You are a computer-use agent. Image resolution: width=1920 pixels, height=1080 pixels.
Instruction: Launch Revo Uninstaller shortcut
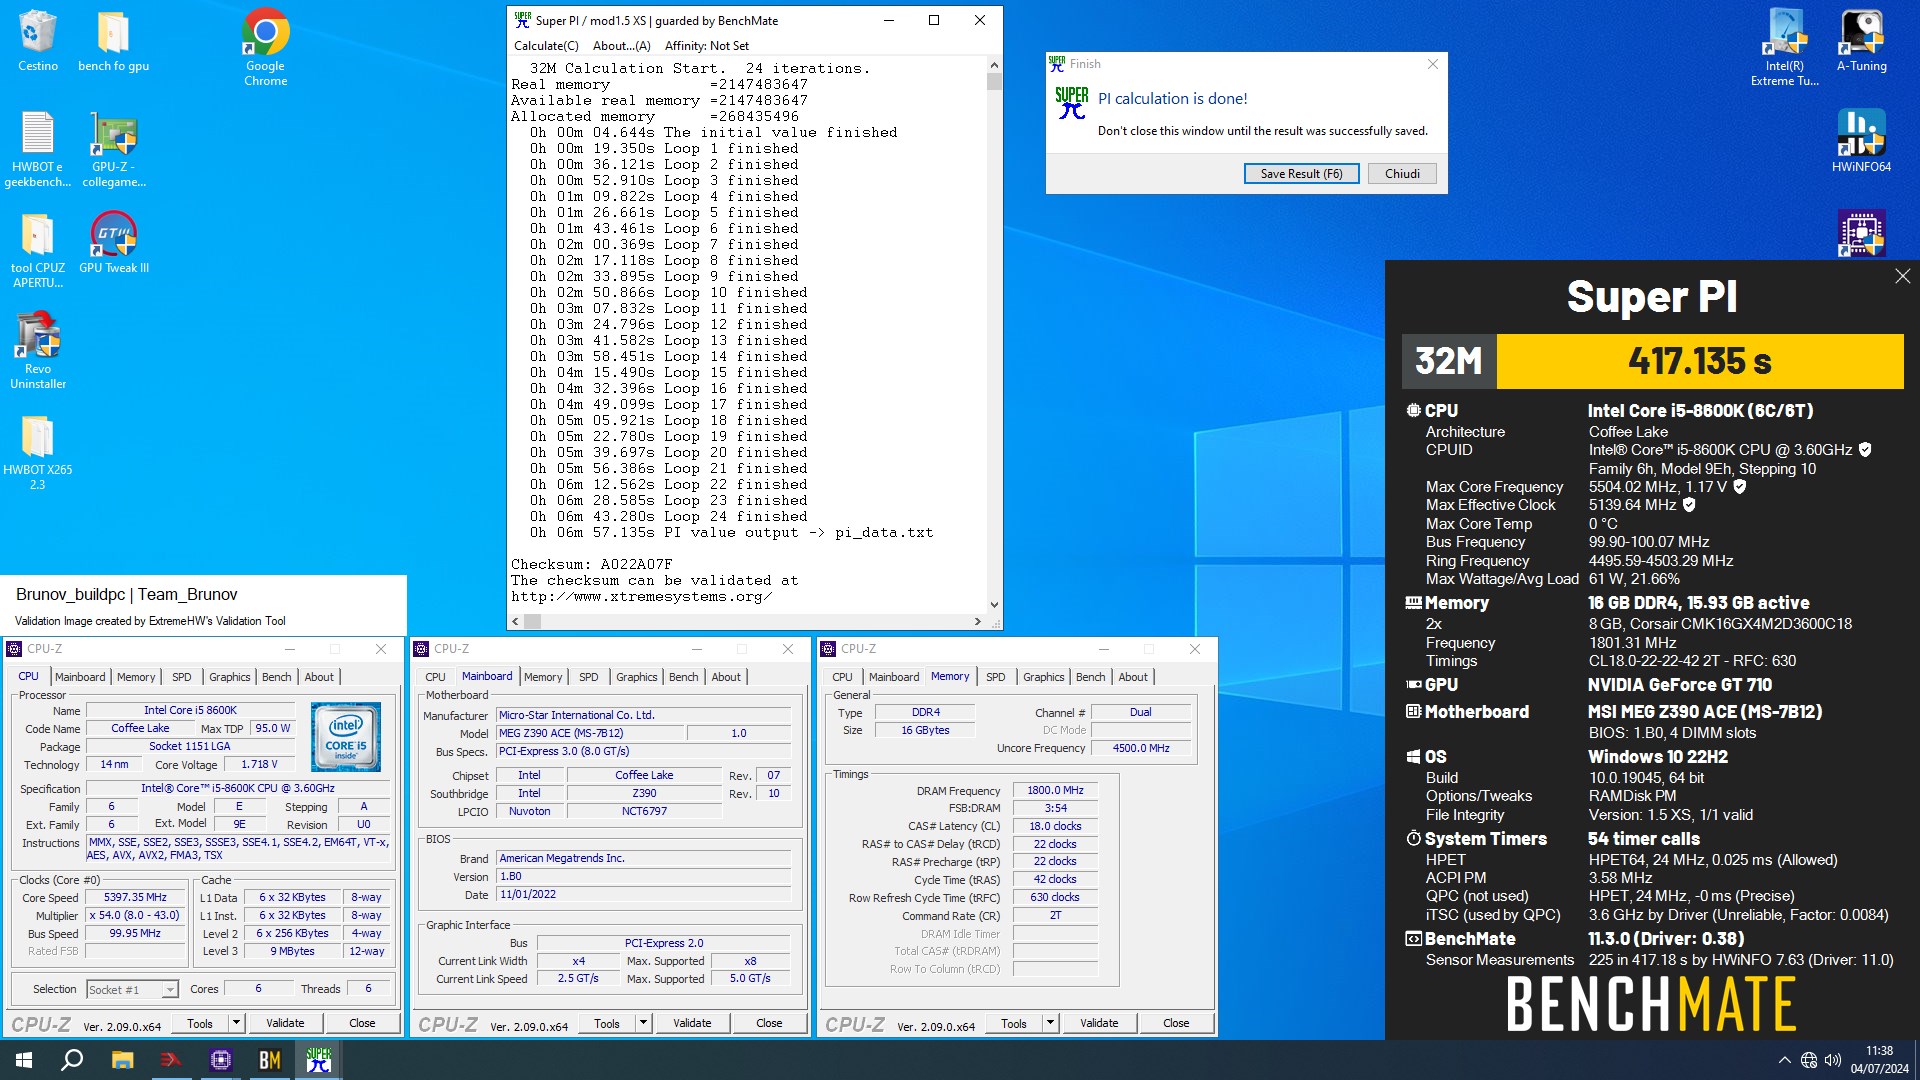click(38, 350)
